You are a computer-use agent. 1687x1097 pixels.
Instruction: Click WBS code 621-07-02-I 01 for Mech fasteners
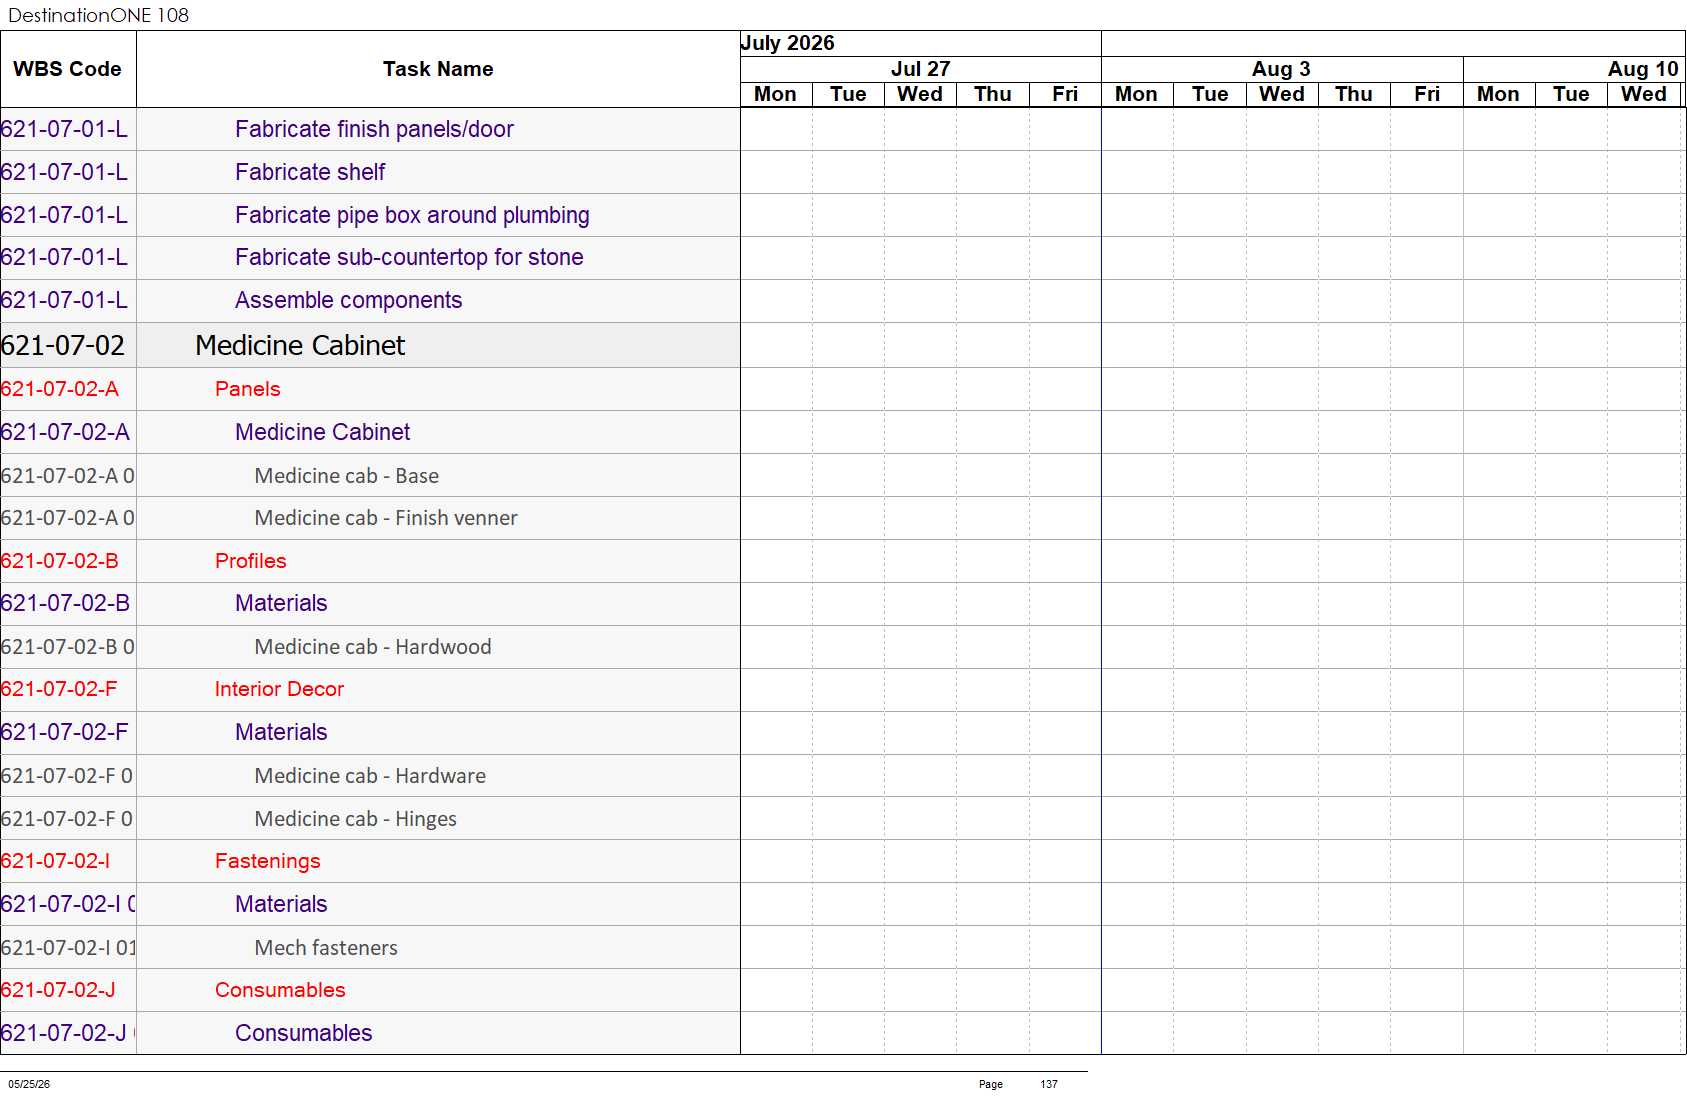(x=68, y=948)
